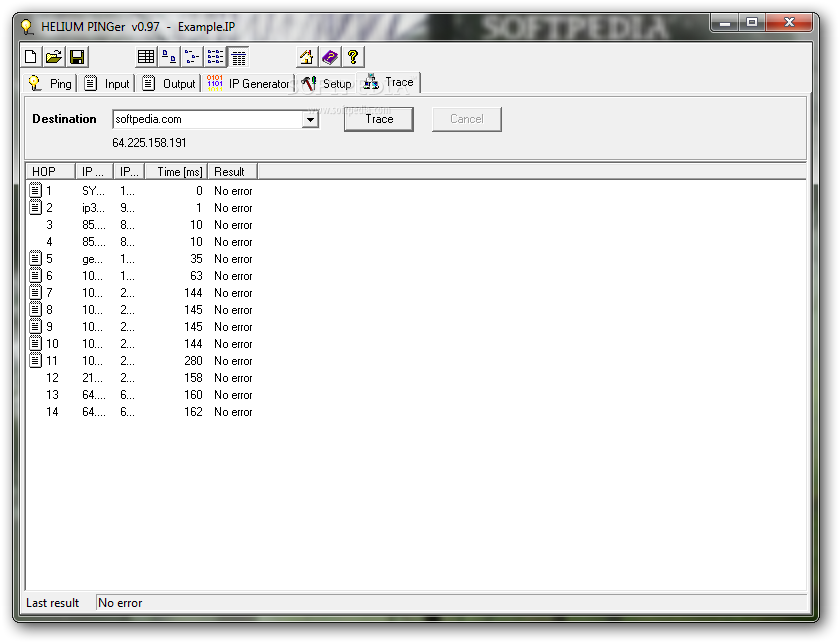Select hop 14 row number
This screenshot has height=643, width=840.
coord(52,412)
